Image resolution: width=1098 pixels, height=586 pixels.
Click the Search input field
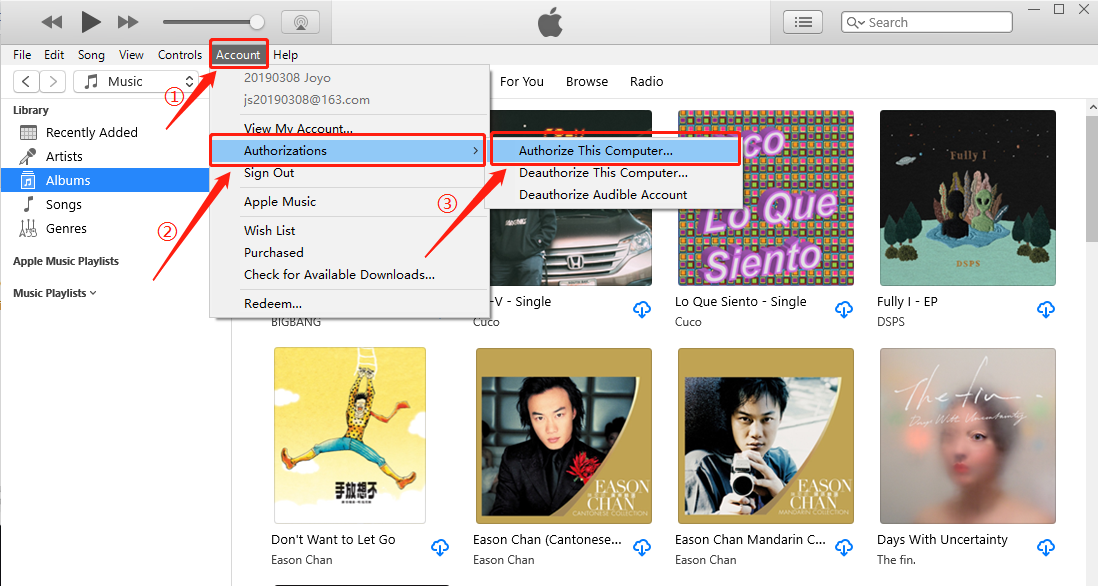click(926, 22)
